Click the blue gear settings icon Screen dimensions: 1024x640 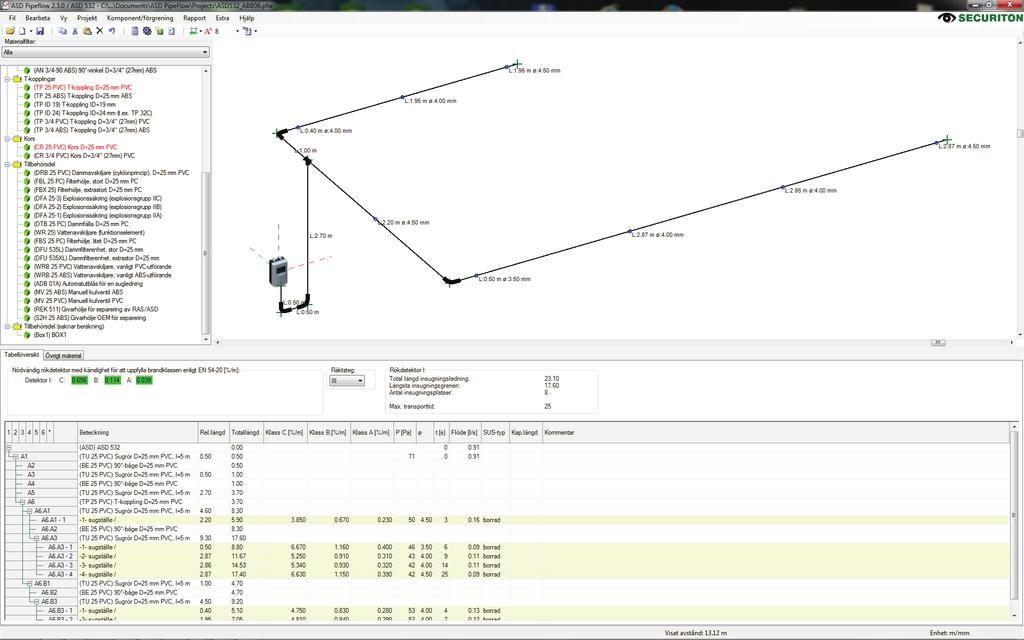click(x=147, y=31)
